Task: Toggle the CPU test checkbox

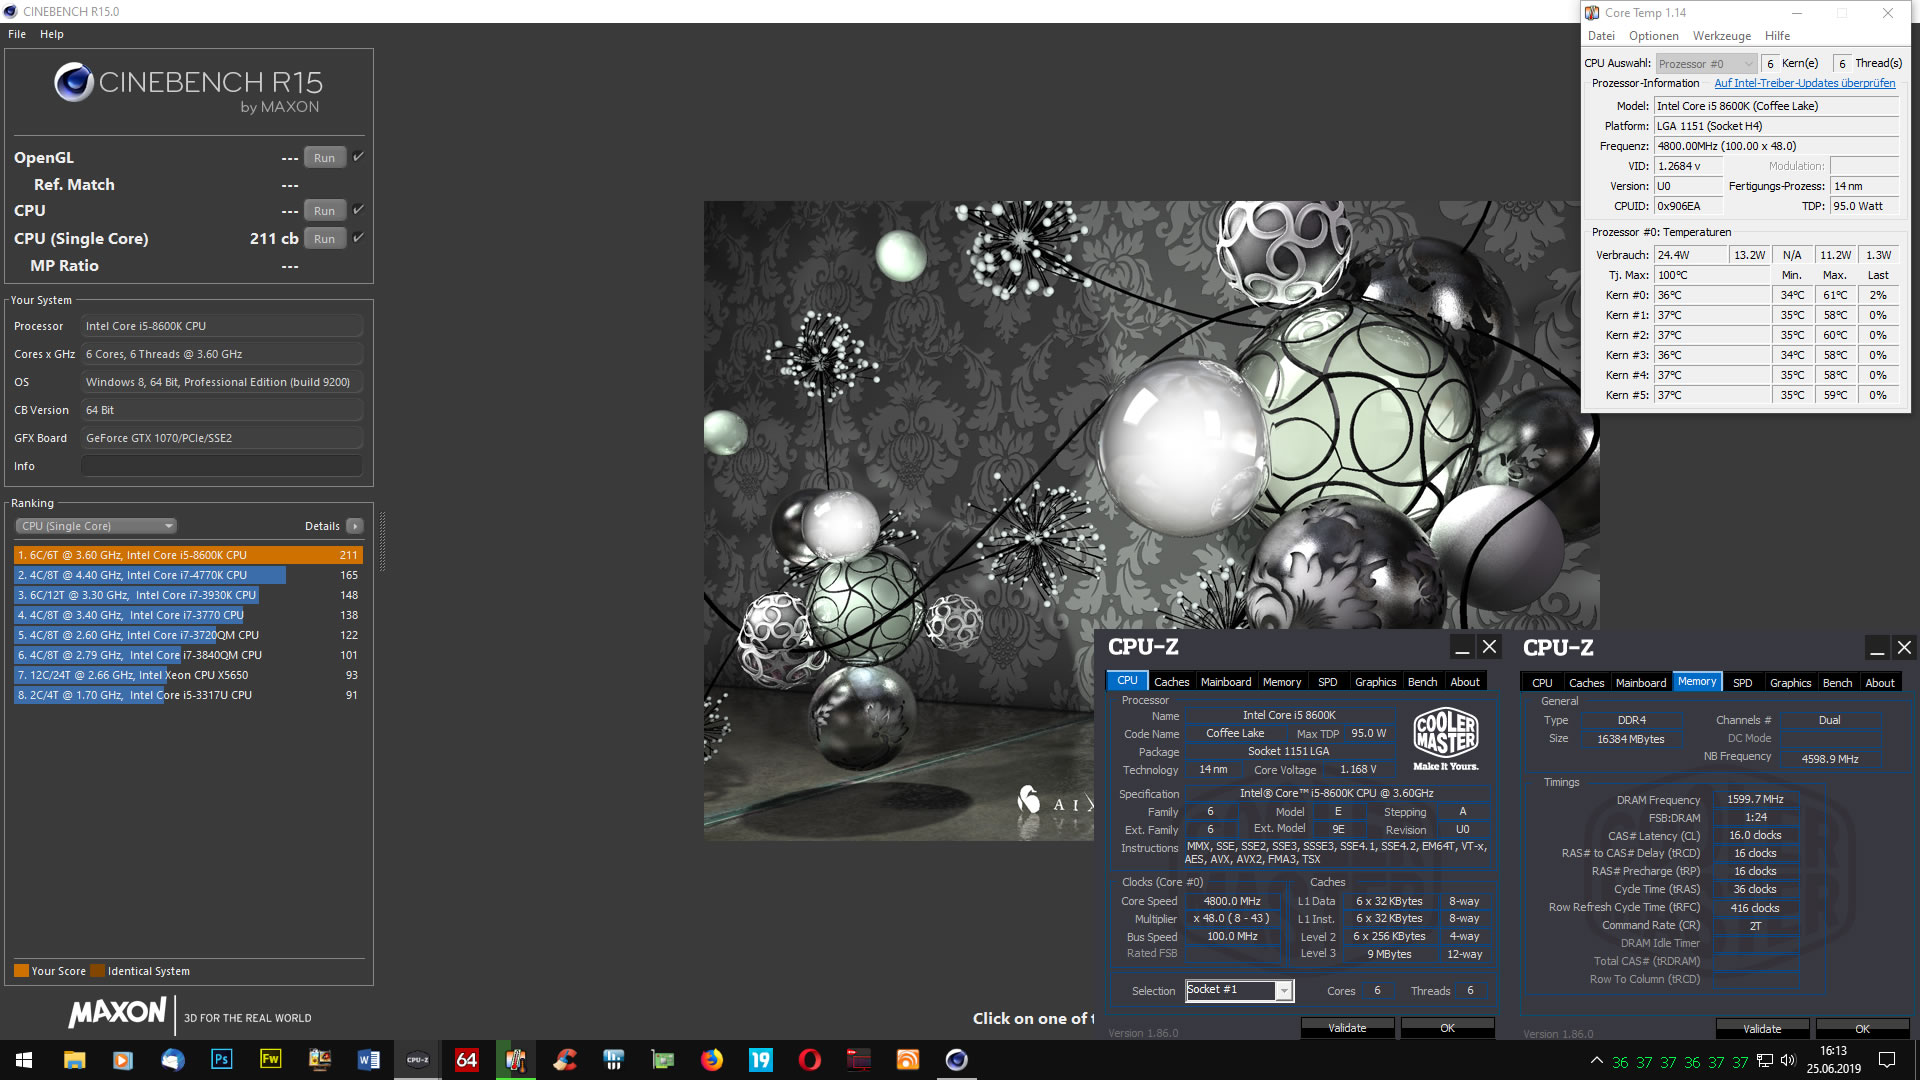Action: coord(358,210)
